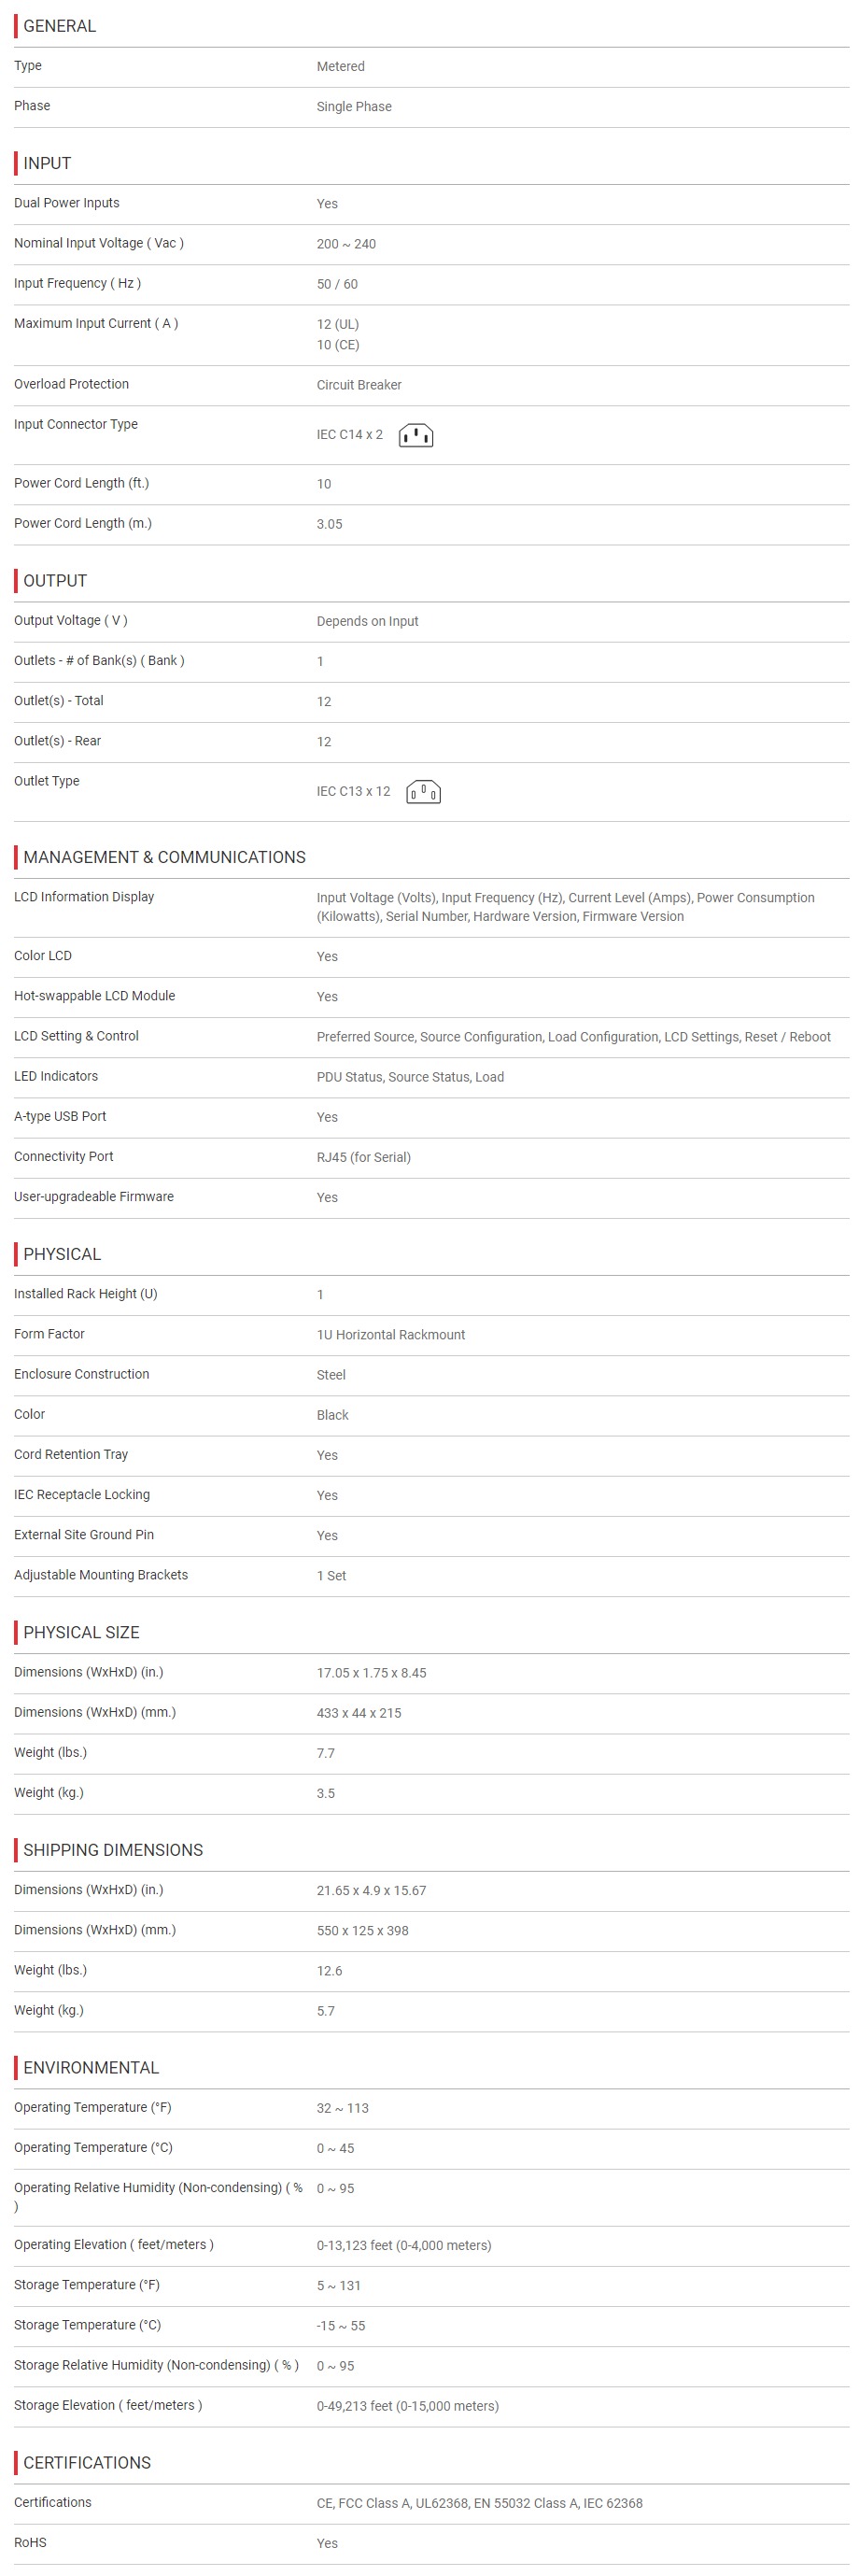Select the GENERAL section heading
The height and width of the screenshot is (2576, 859).
(59, 26)
